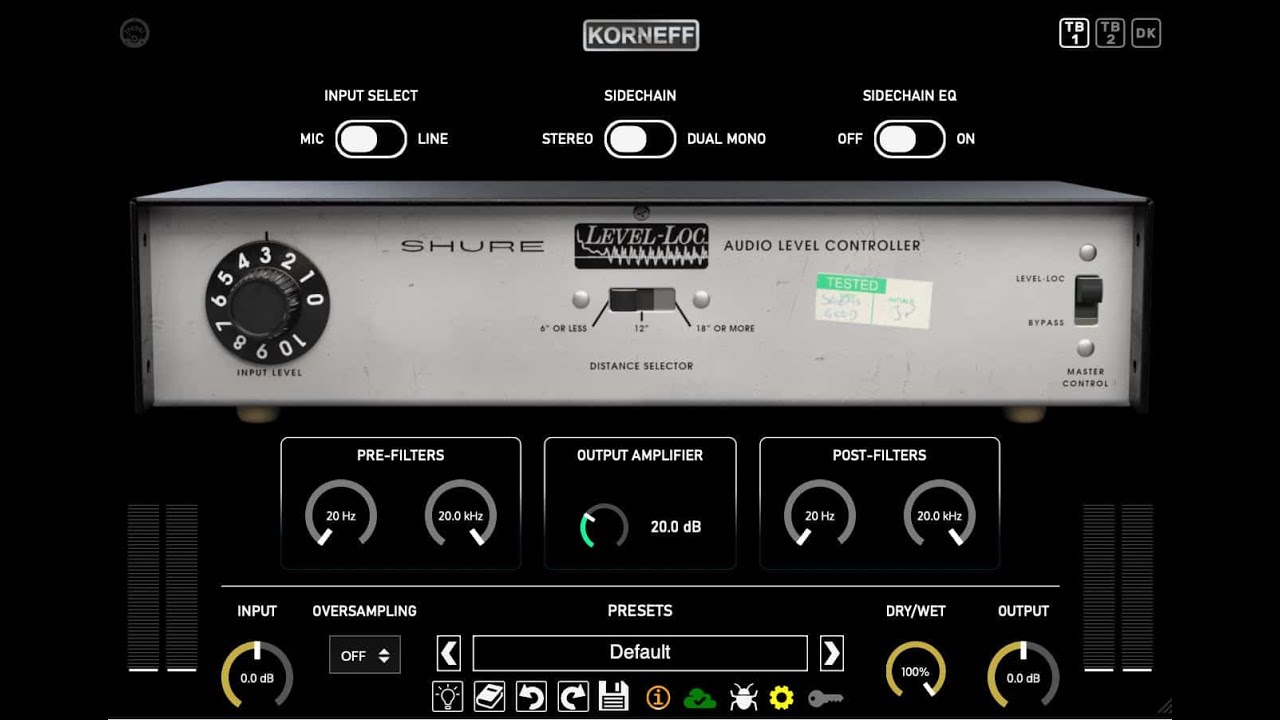The image size is (1280, 720).
Task: Open the manual book icon
Action: pos(489,696)
